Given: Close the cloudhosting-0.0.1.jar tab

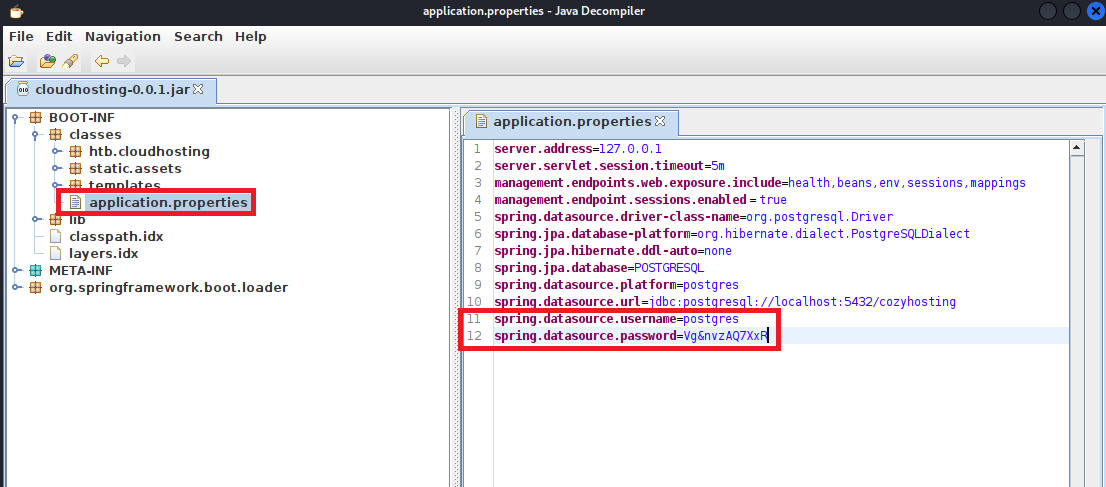Looking at the screenshot, I should point(198,89).
